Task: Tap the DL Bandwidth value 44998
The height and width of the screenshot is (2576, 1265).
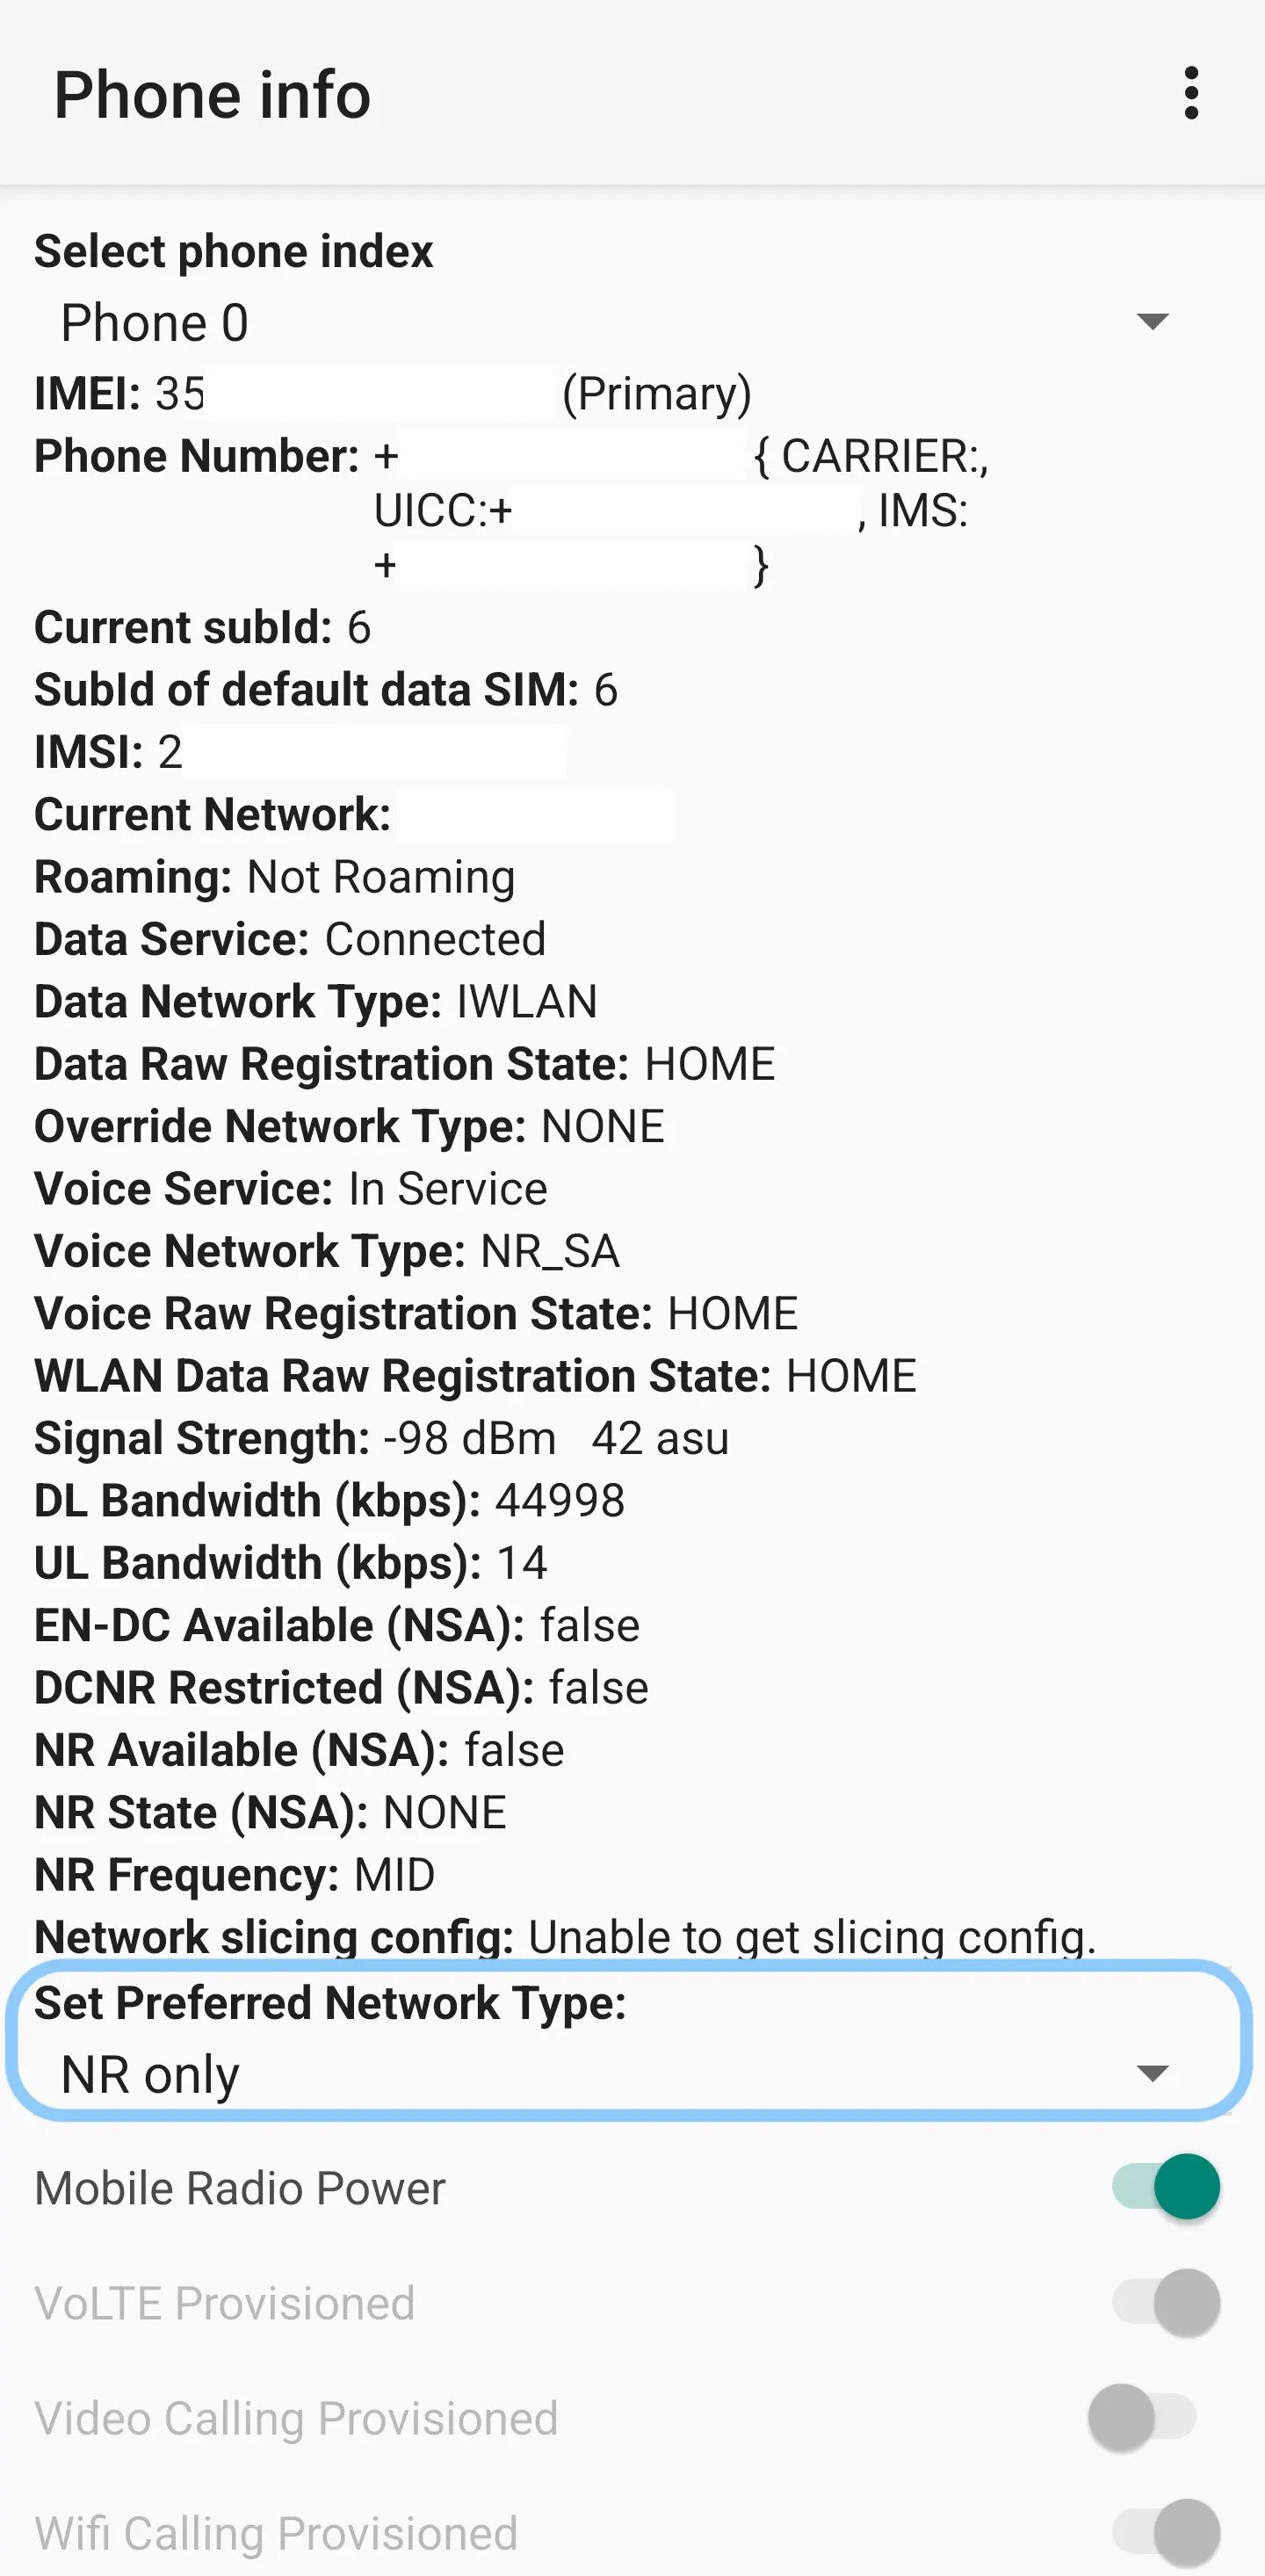Action: [560, 1500]
